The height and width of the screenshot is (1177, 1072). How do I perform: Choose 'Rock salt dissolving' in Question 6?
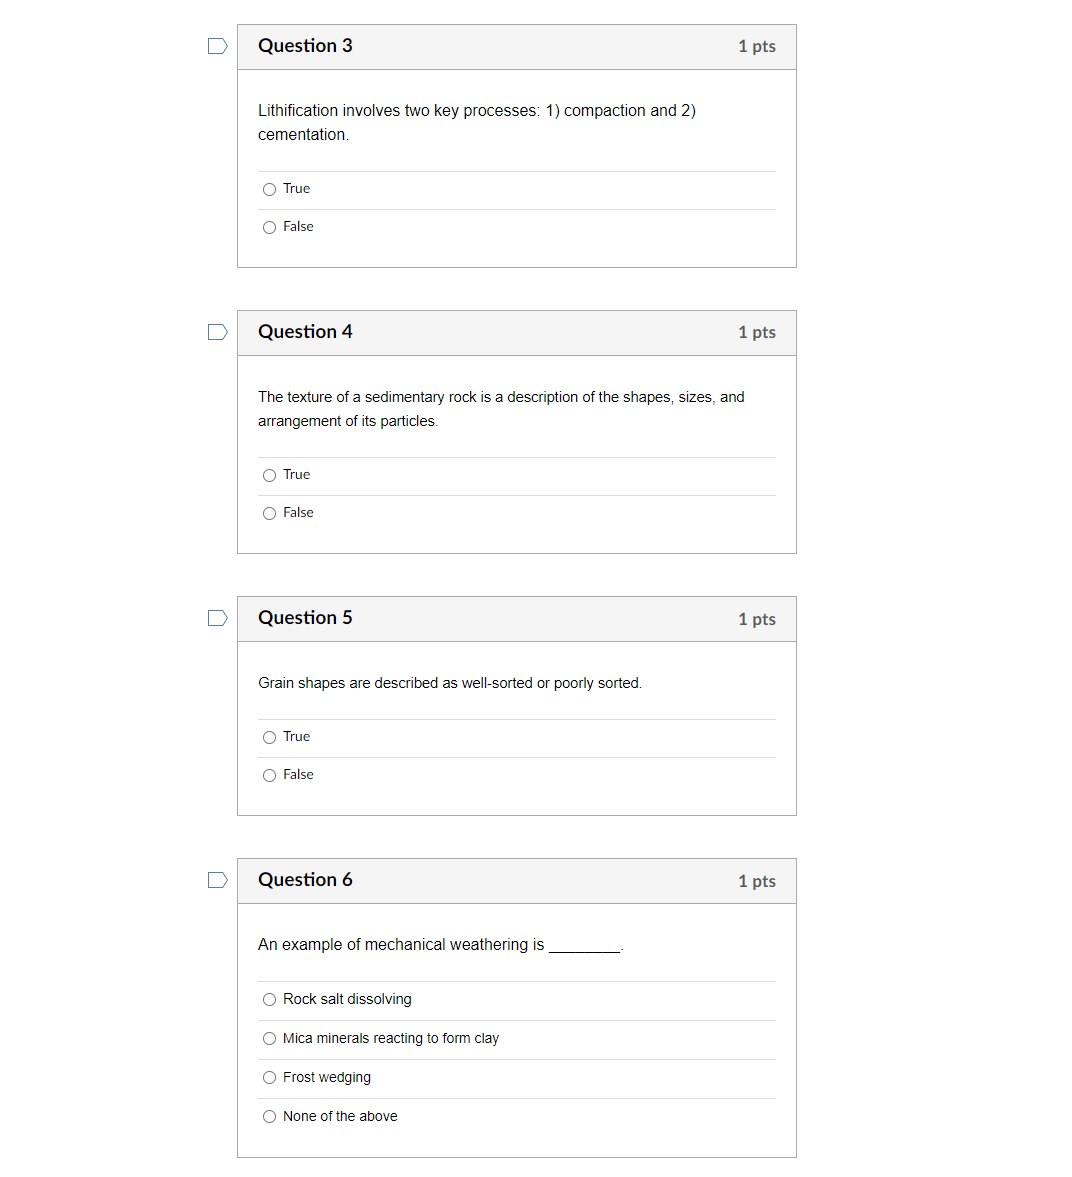tap(269, 999)
